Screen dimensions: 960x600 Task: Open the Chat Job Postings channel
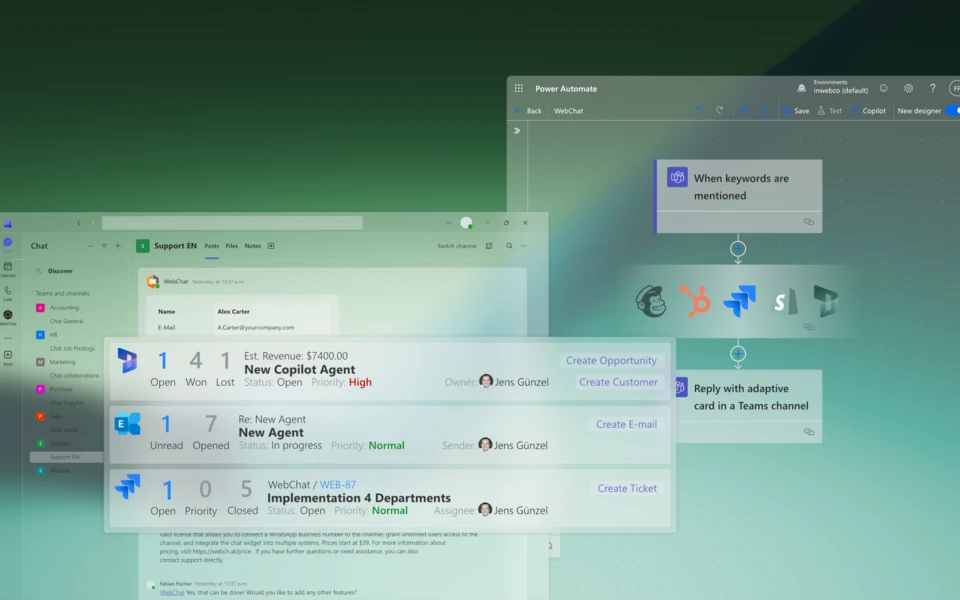click(x=72, y=348)
